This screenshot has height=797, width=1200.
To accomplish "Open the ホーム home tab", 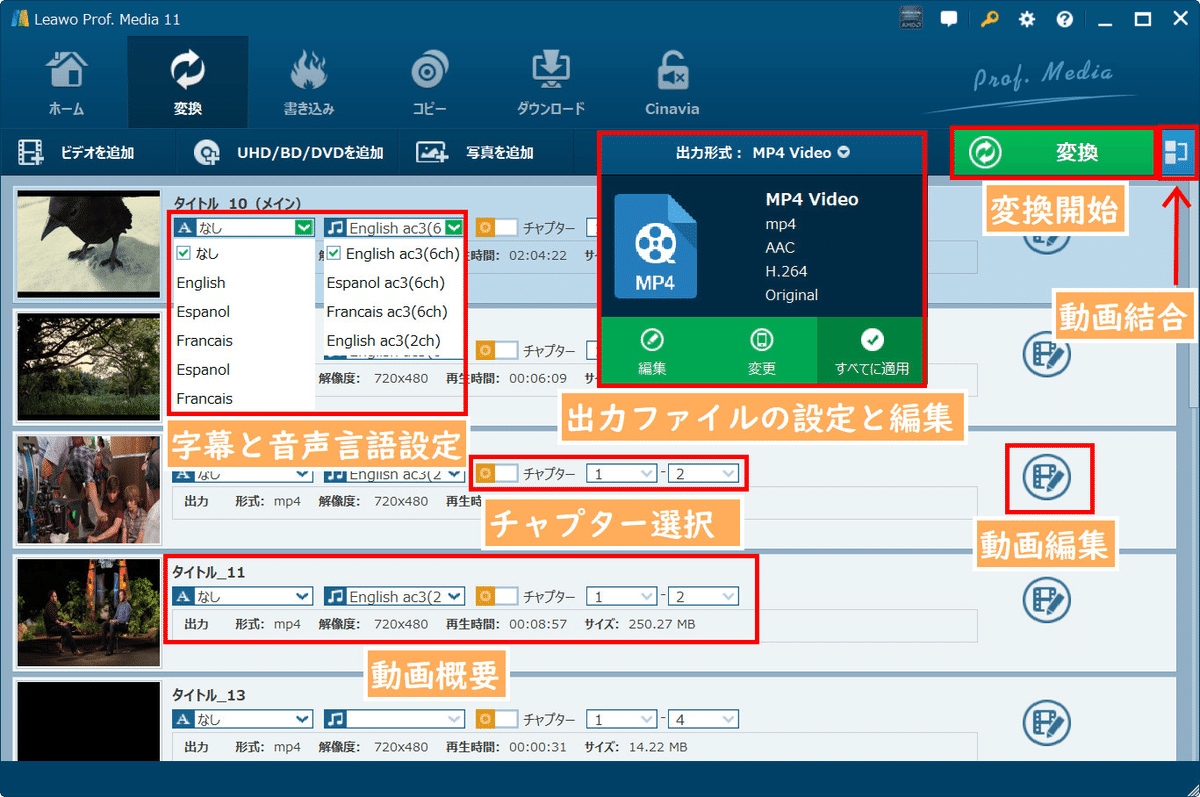I will [x=66, y=85].
